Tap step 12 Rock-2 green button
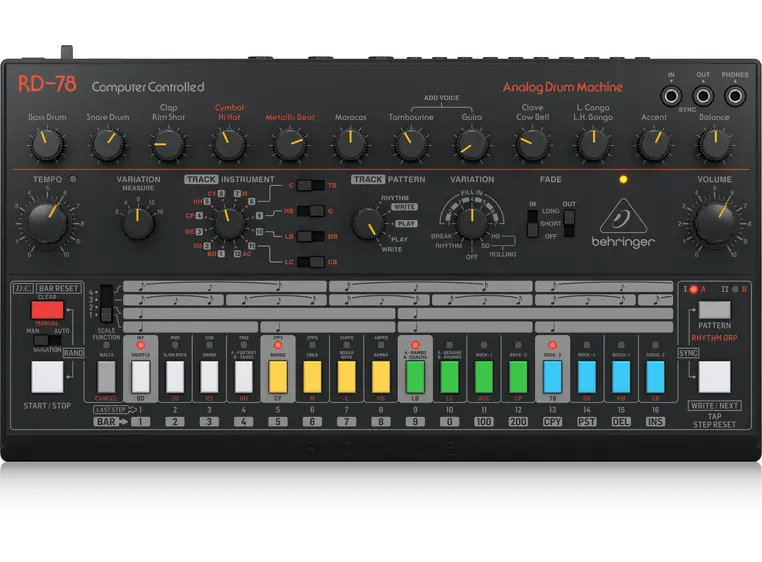The width and height of the screenshot is (762, 562). 518,377
